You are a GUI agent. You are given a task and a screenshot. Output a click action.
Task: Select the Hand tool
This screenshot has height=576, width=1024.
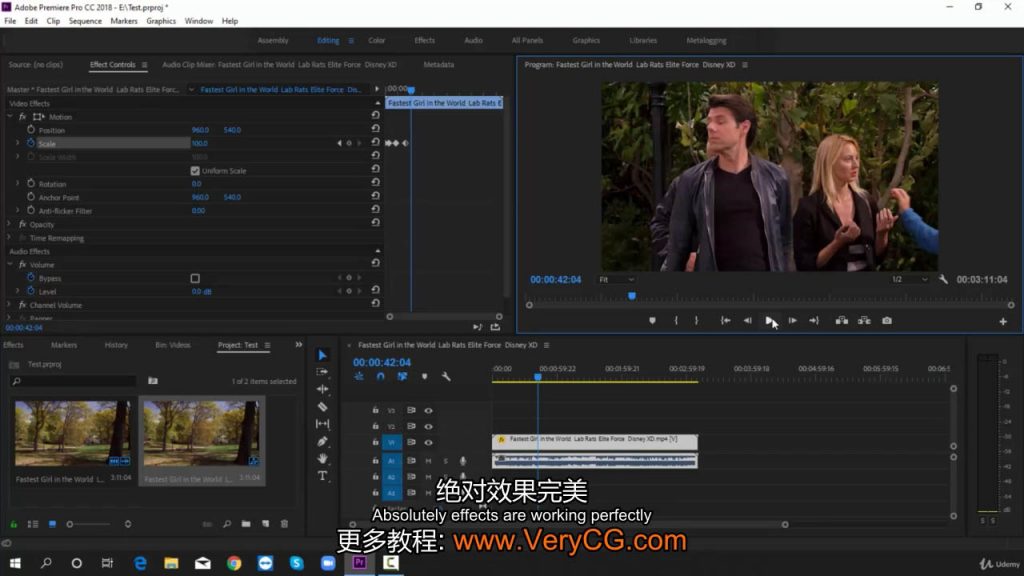(x=323, y=458)
